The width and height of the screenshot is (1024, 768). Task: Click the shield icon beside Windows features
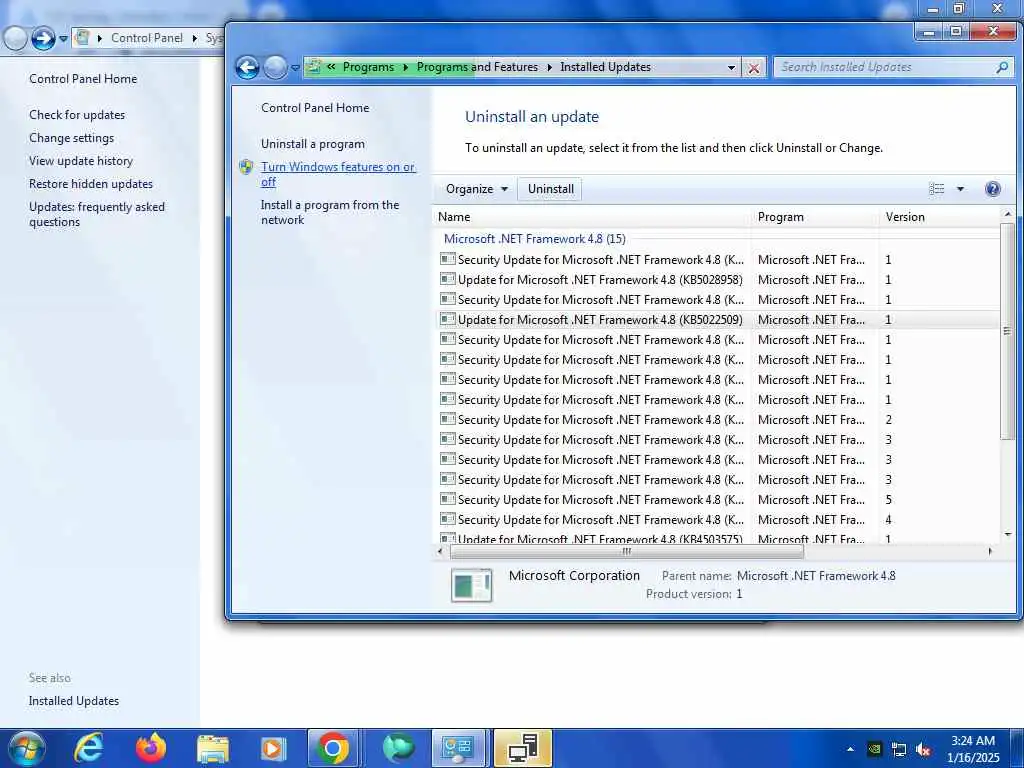[x=246, y=167]
